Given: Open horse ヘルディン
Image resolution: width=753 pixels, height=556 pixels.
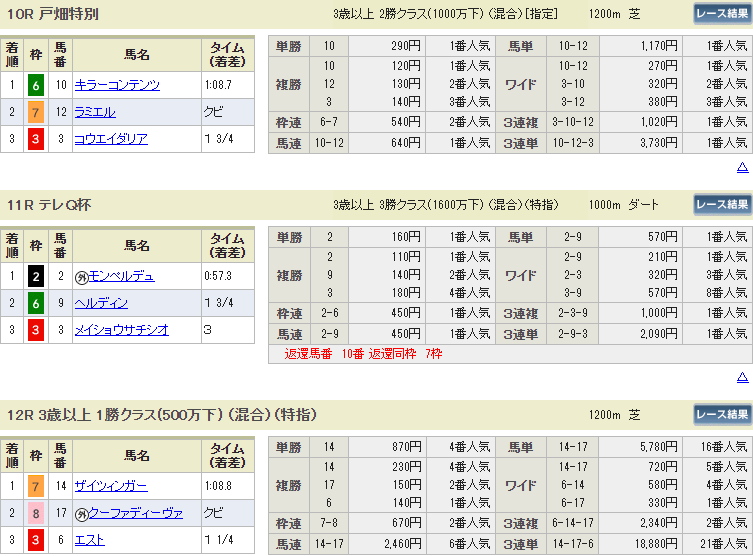Looking at the screenshot, I should (101, 303).
